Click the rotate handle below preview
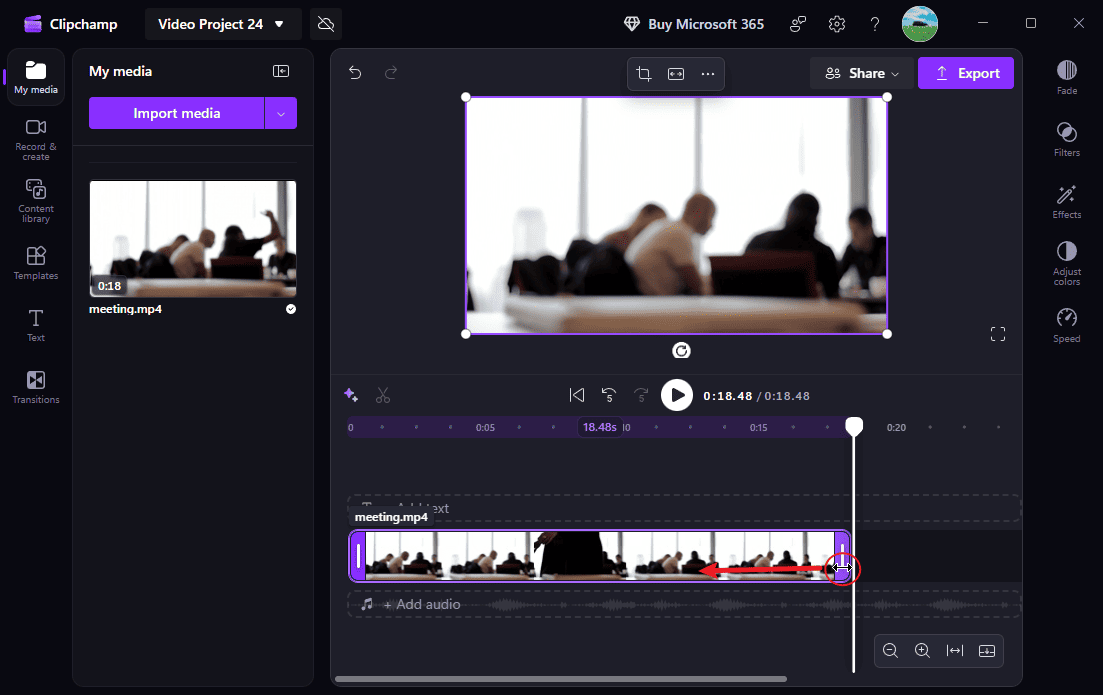This screenshot has width=1103, height=695. [x=681, y=350]
